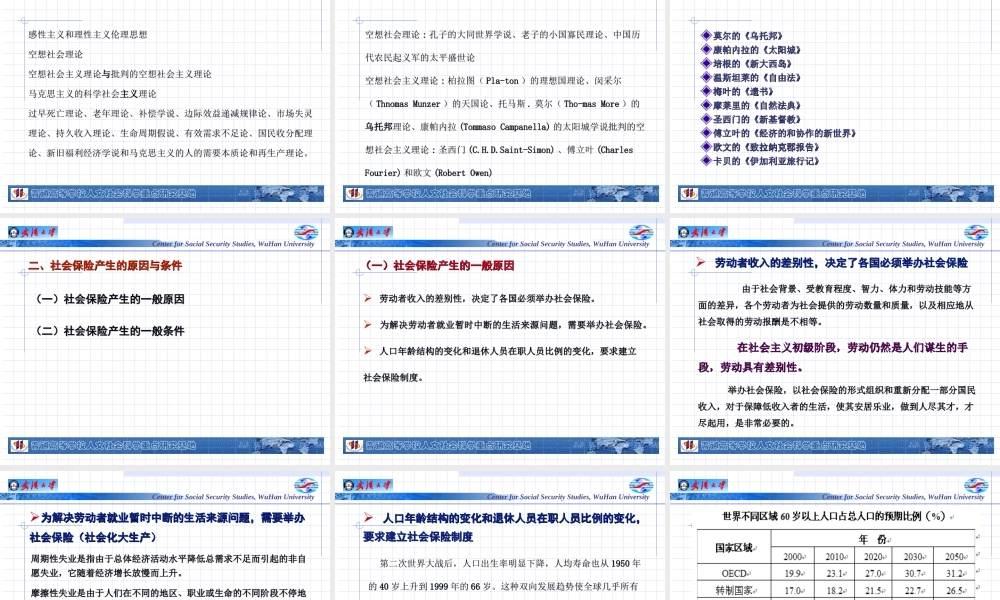Click the 转制国家 row label

[x=733, y=587]
